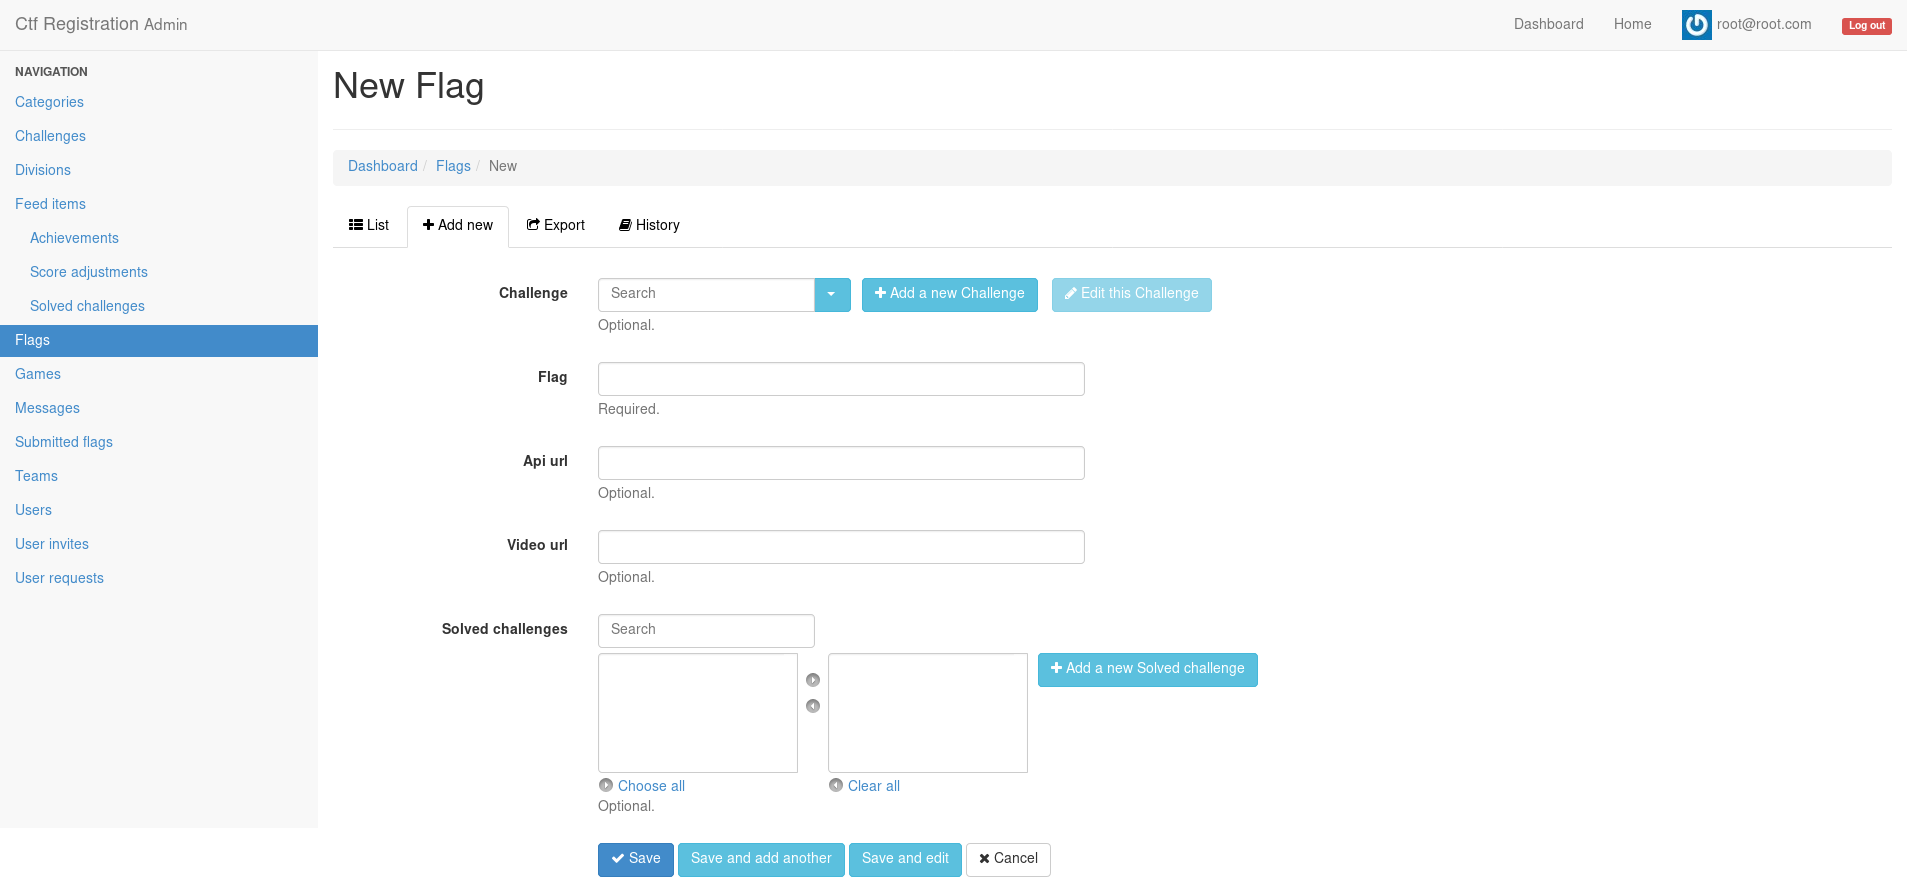Click the Save button
The width and height of the screenshot is (1907, 892).
point(636,859)
